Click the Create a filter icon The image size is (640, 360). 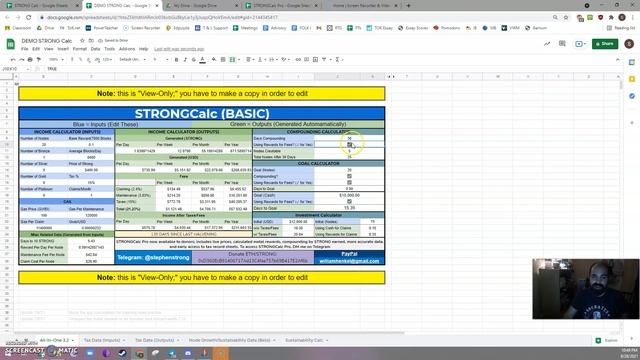324,60
